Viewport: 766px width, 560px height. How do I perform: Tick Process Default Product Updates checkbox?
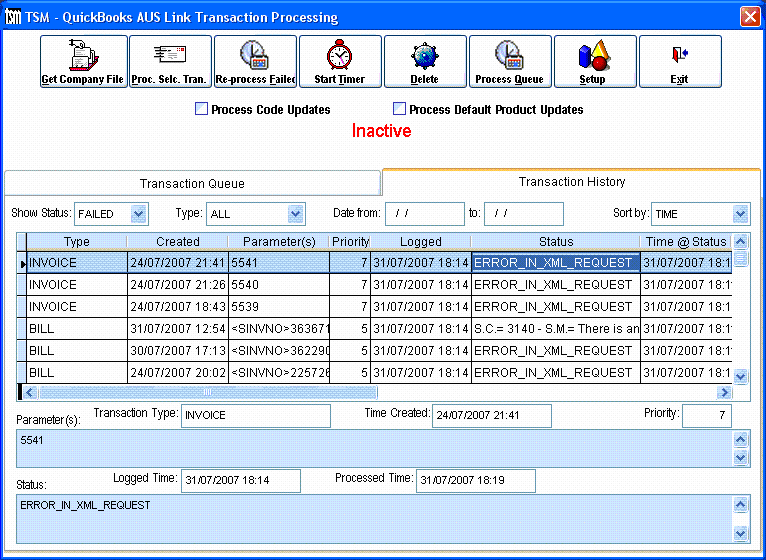pyautogui.click(x=400, y=109)
